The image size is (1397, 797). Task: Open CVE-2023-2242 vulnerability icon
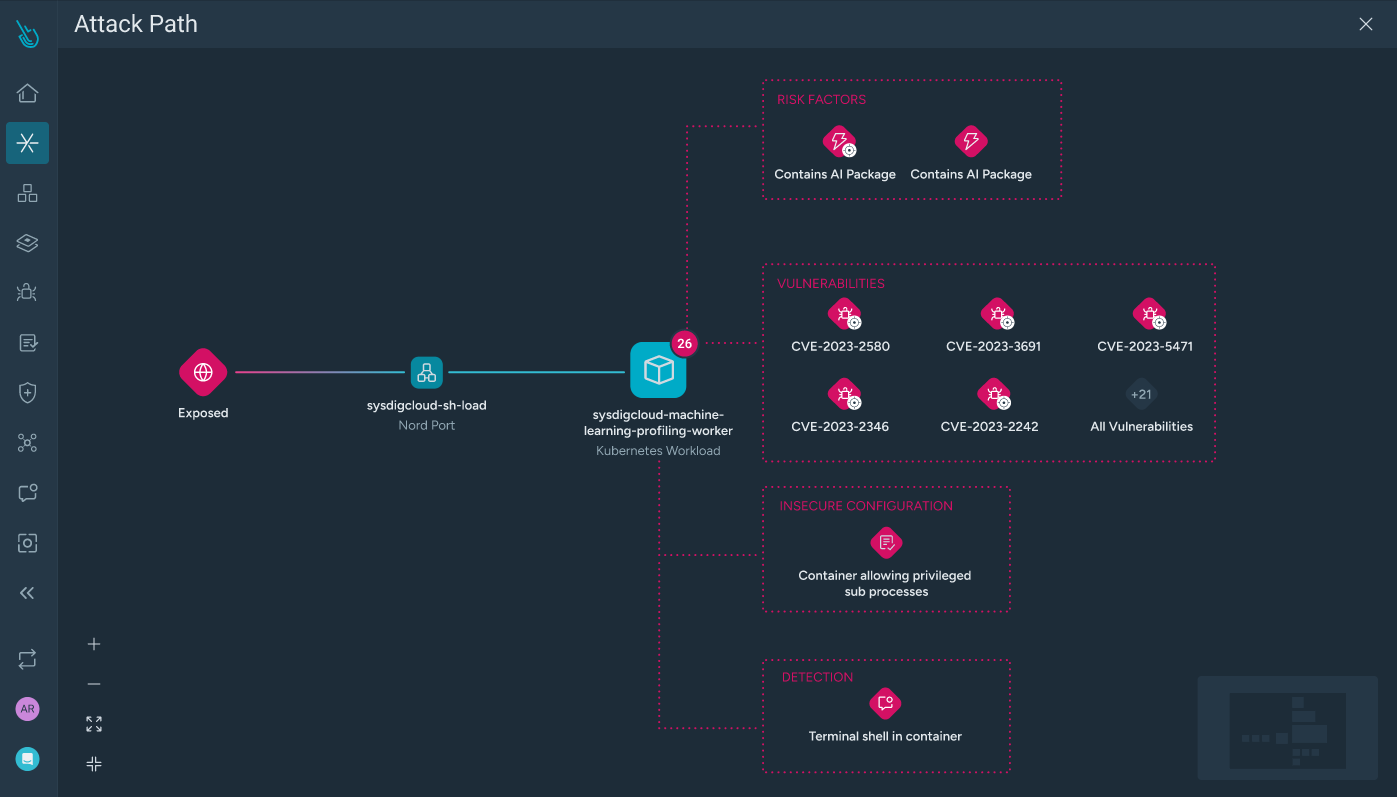993,395
